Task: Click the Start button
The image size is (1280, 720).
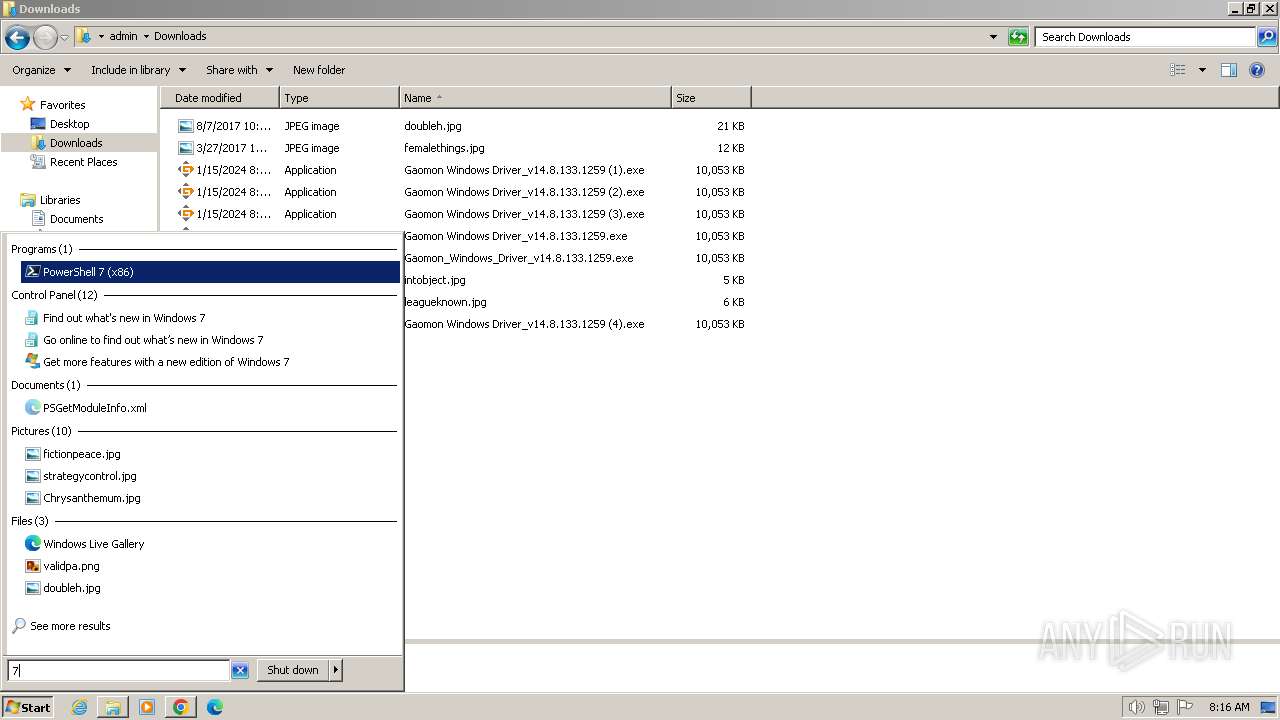Action: coord(28,707)
